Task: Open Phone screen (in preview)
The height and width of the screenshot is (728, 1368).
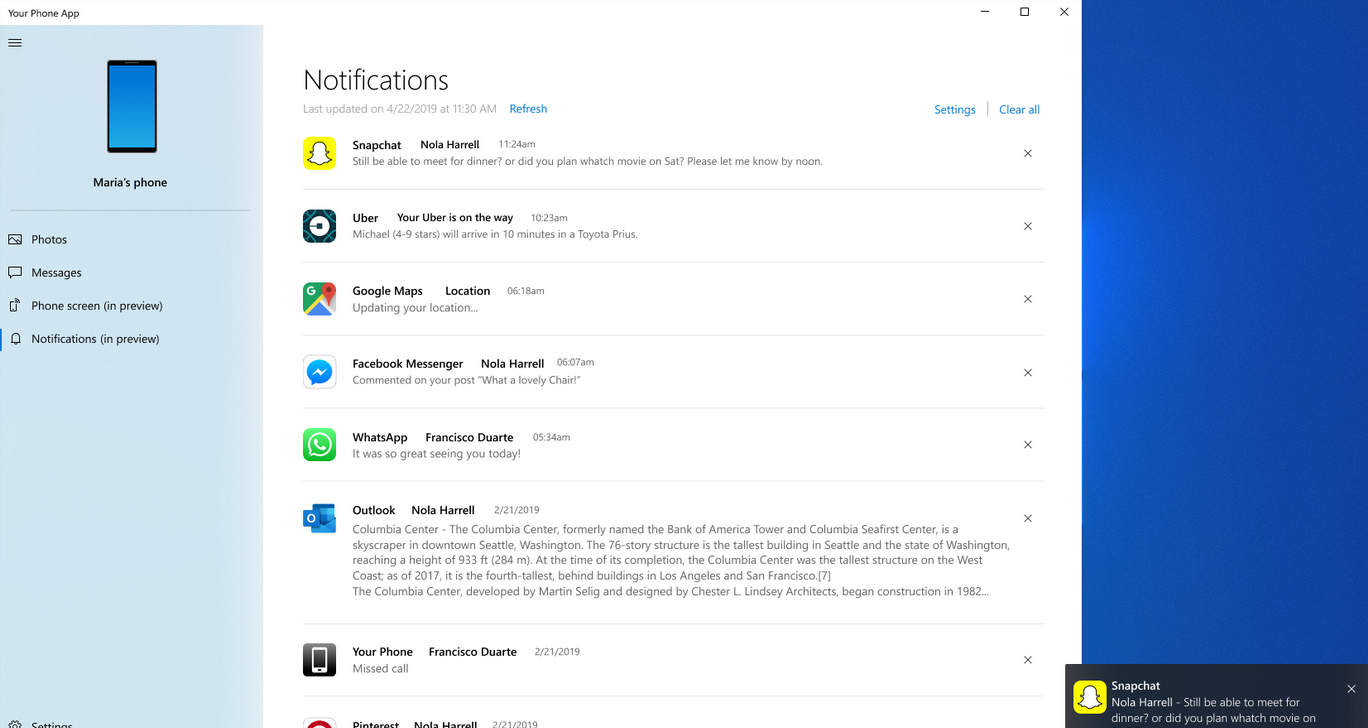Action: (x=96, y=306)
